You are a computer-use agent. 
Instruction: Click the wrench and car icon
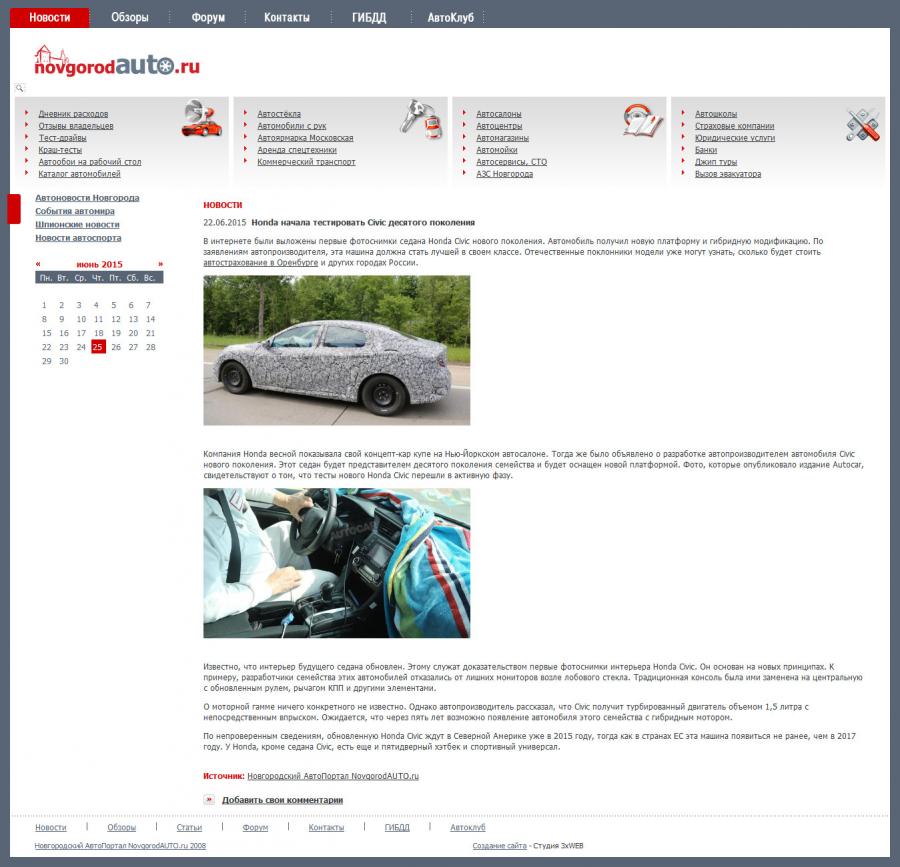(x=421, y=118)
